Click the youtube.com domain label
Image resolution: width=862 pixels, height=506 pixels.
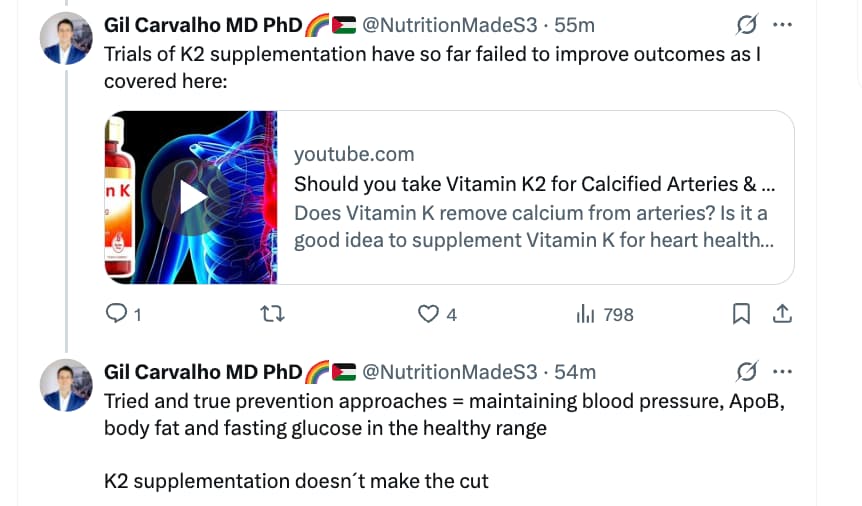(354, 155)
